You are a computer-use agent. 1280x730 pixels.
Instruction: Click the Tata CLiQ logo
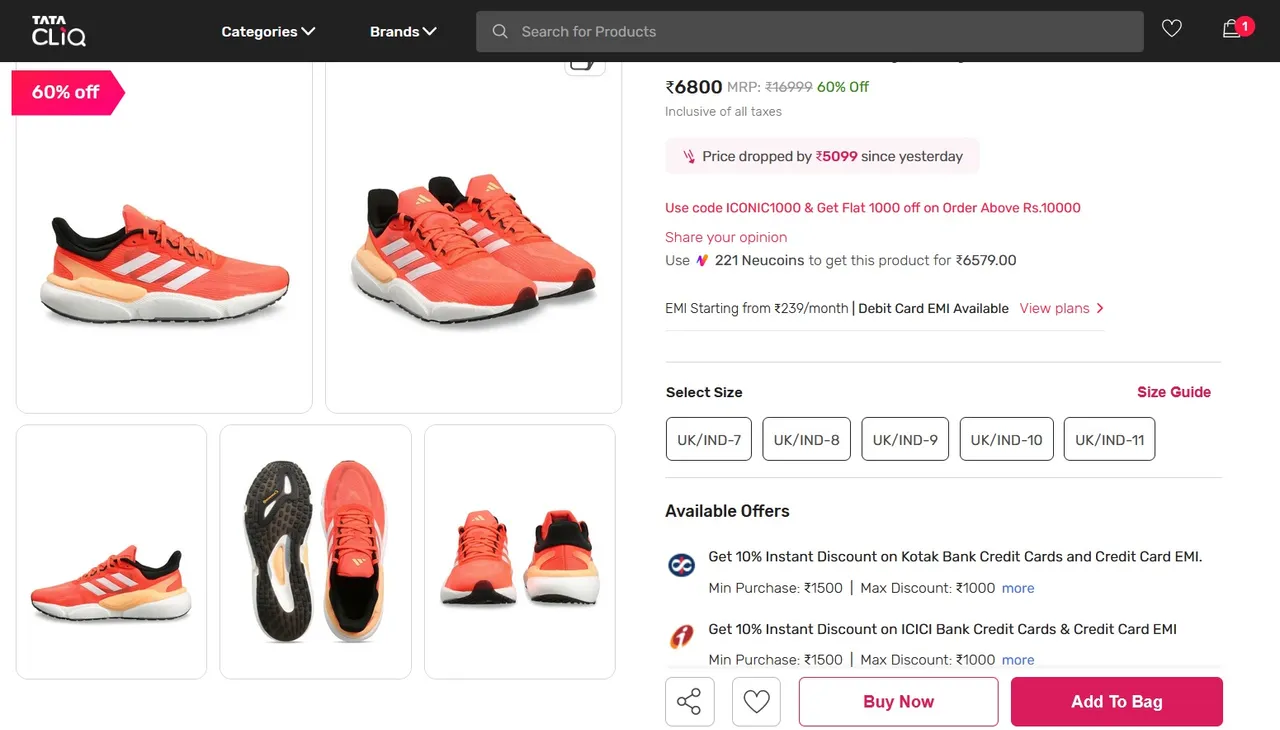[59, 31]
